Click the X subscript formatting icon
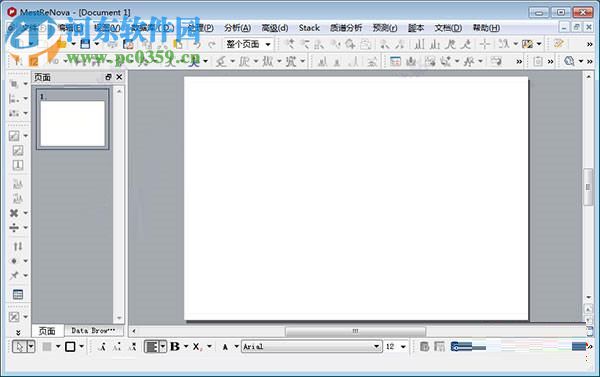The image size is (600, 377). tap(197, 347)
